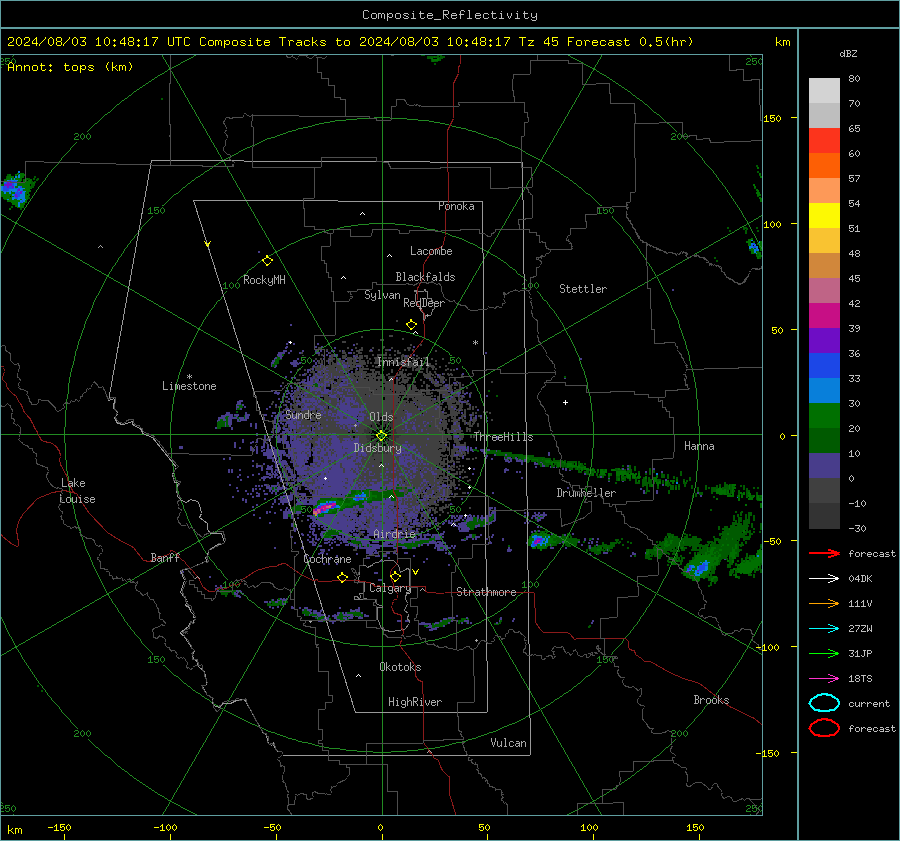The height and width of the screenshot is (841, 900).
Task: Select the white 04DK track arrow
Action: (x=824, y=579)
